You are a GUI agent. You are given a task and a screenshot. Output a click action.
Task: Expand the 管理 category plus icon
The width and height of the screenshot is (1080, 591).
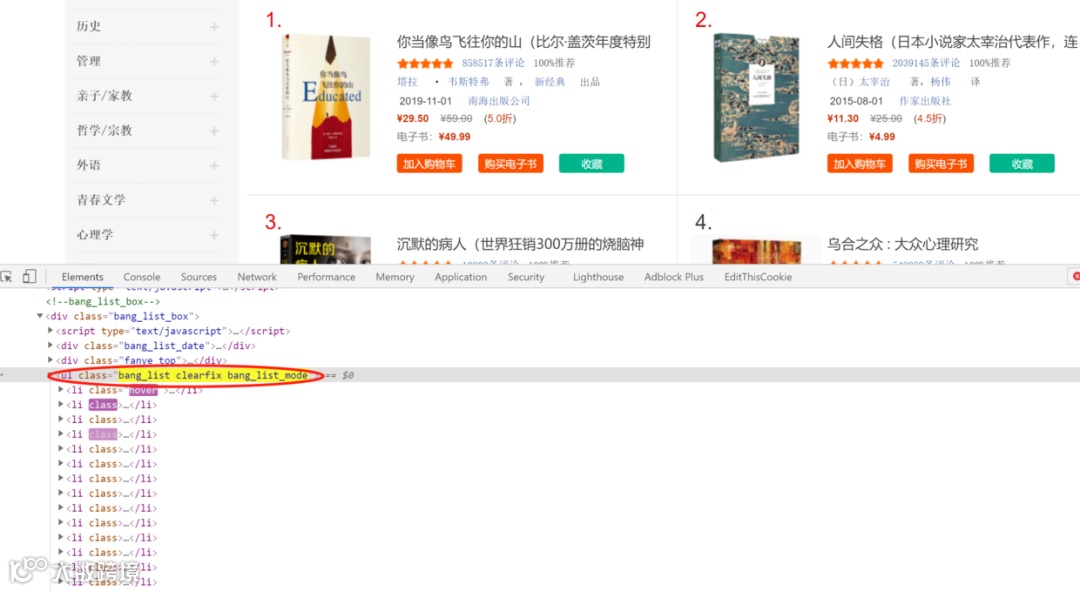(x=214, y=61)
